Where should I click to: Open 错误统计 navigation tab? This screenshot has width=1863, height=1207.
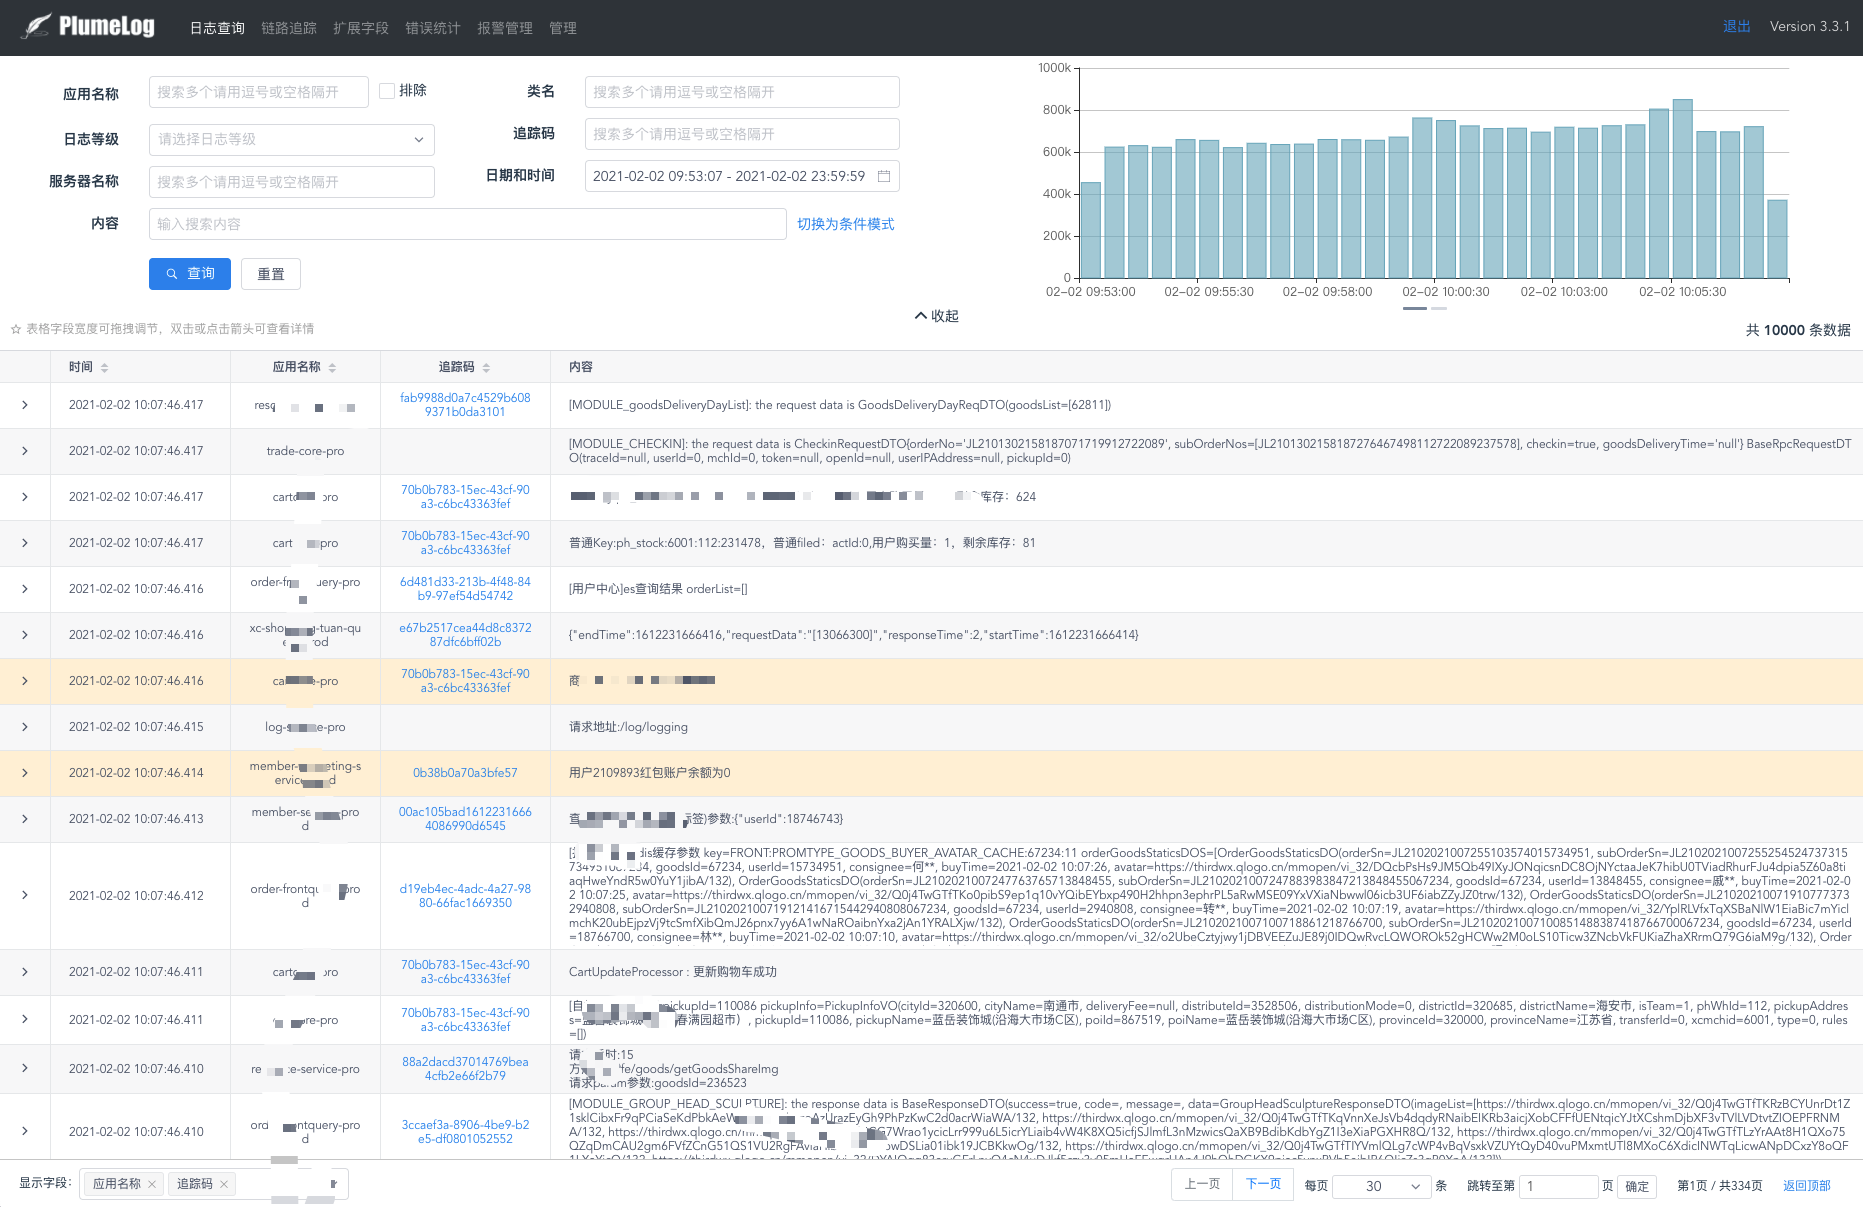(433, 28)
